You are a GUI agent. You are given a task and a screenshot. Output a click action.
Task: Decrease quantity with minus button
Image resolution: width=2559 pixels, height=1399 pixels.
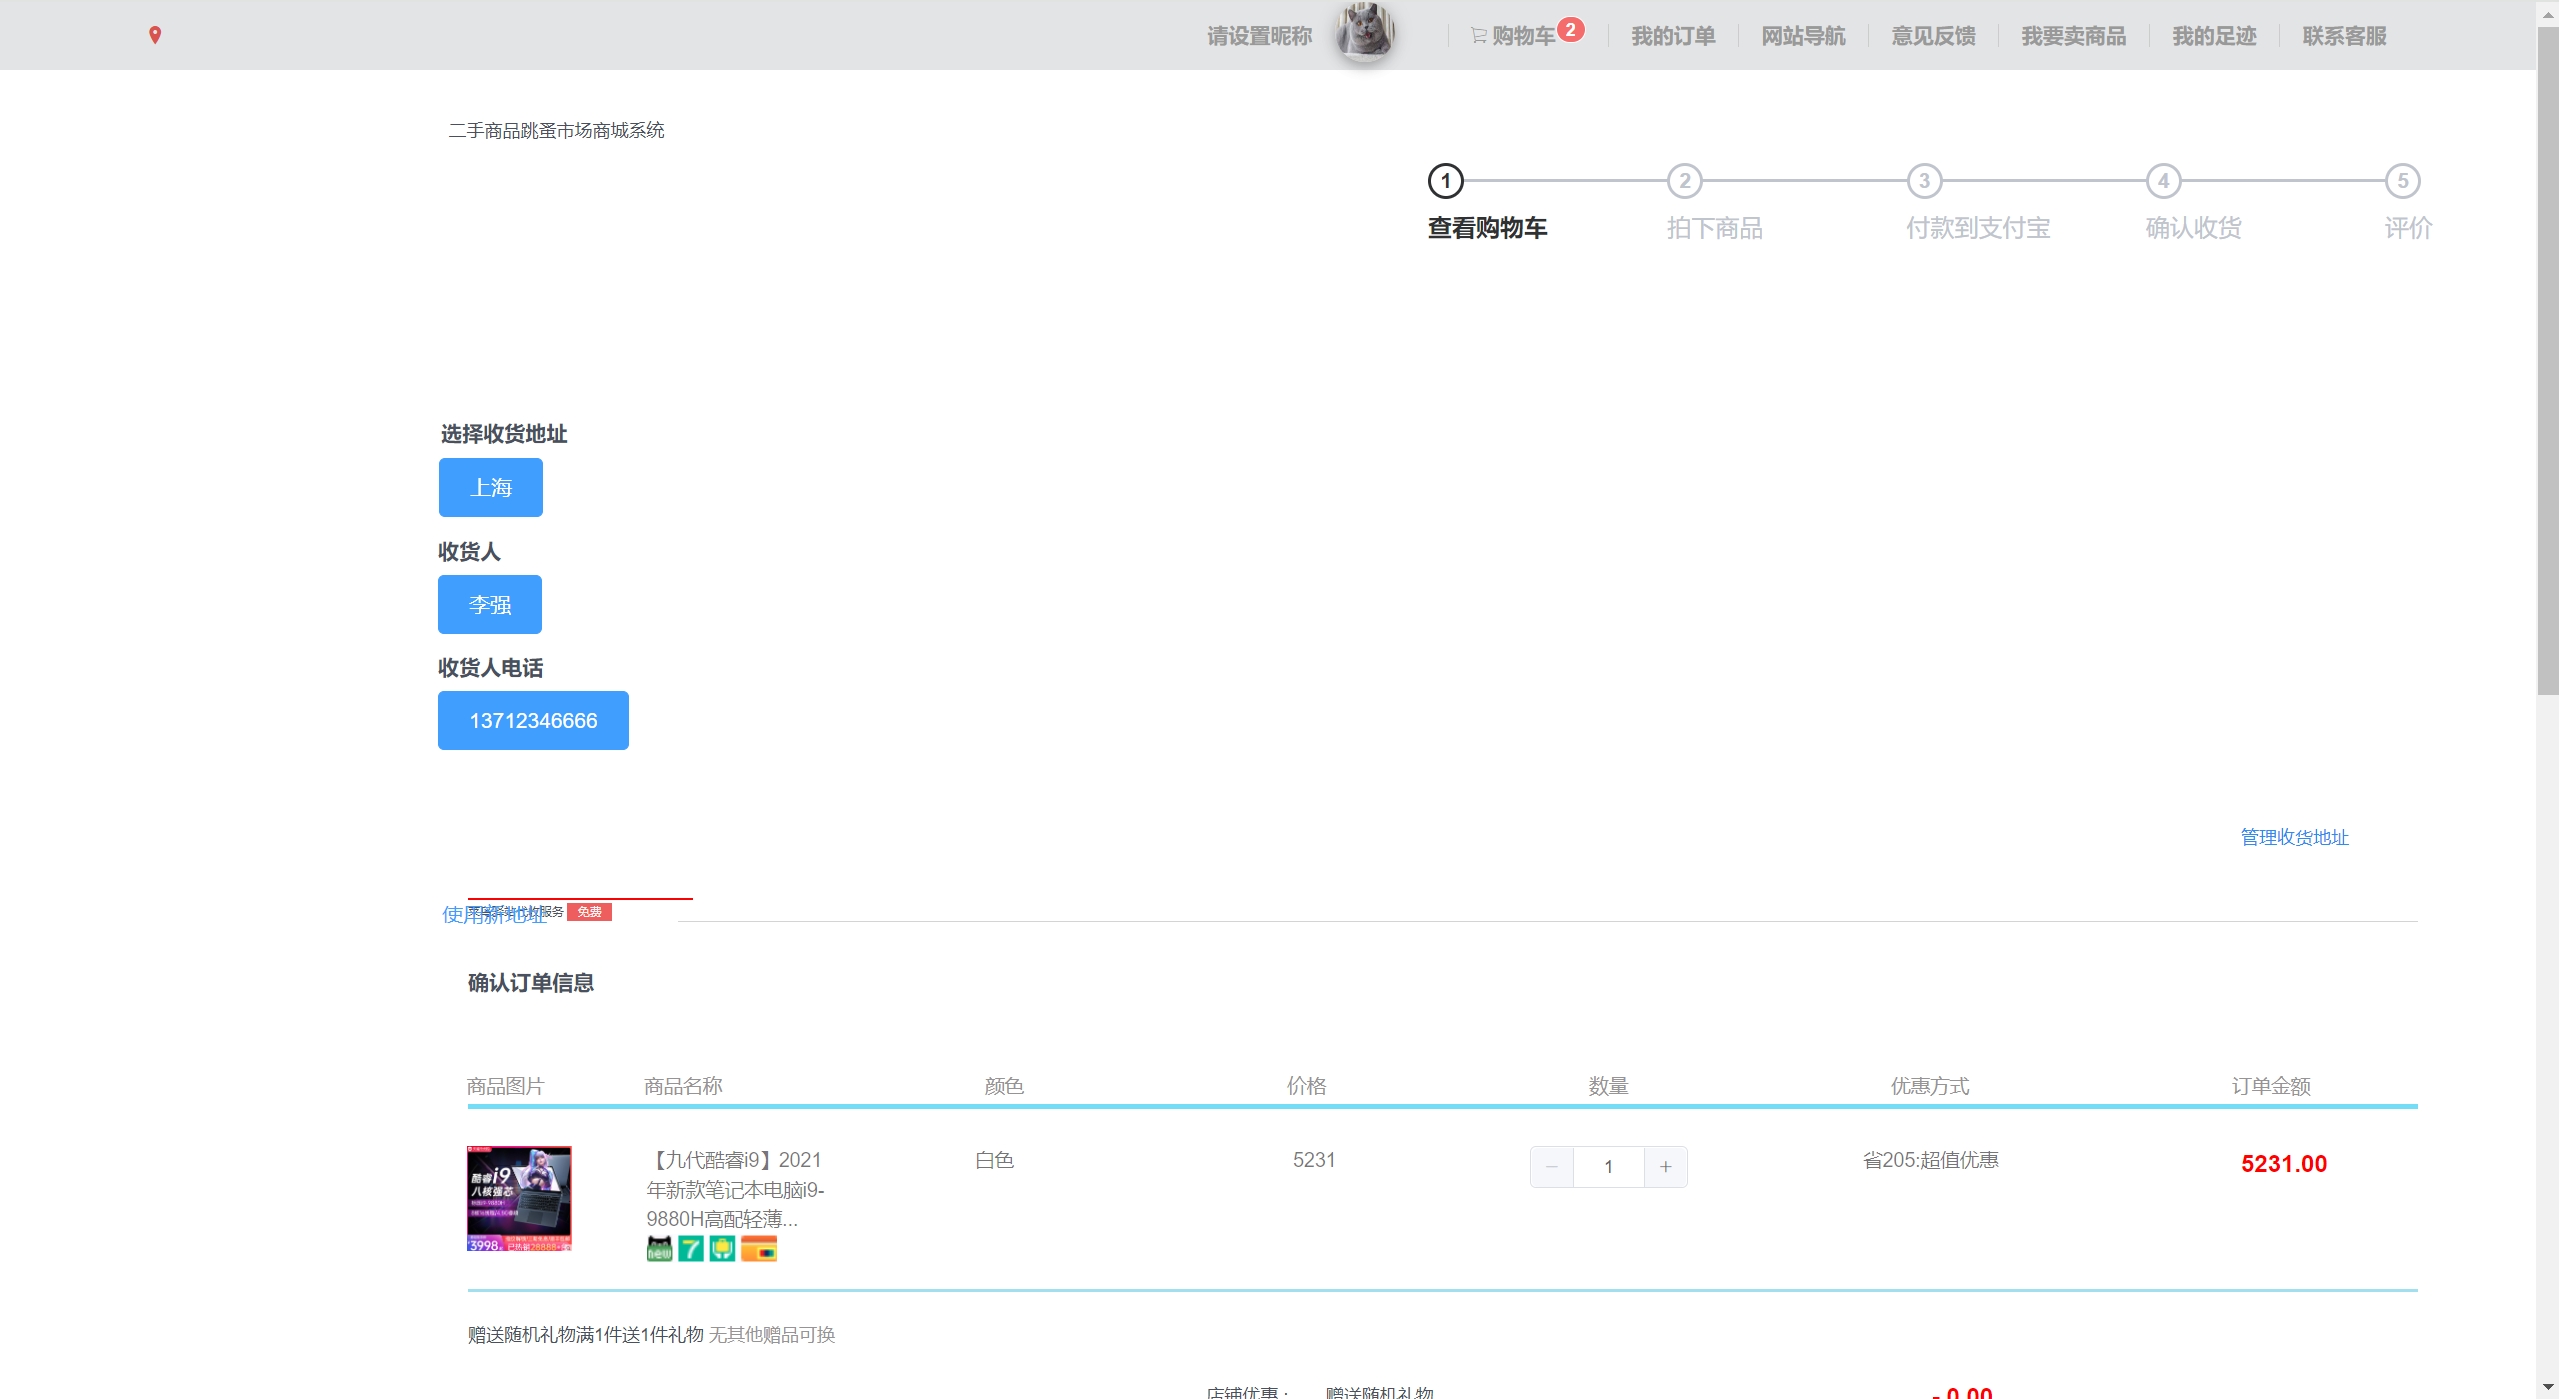pos(1552,1167)
